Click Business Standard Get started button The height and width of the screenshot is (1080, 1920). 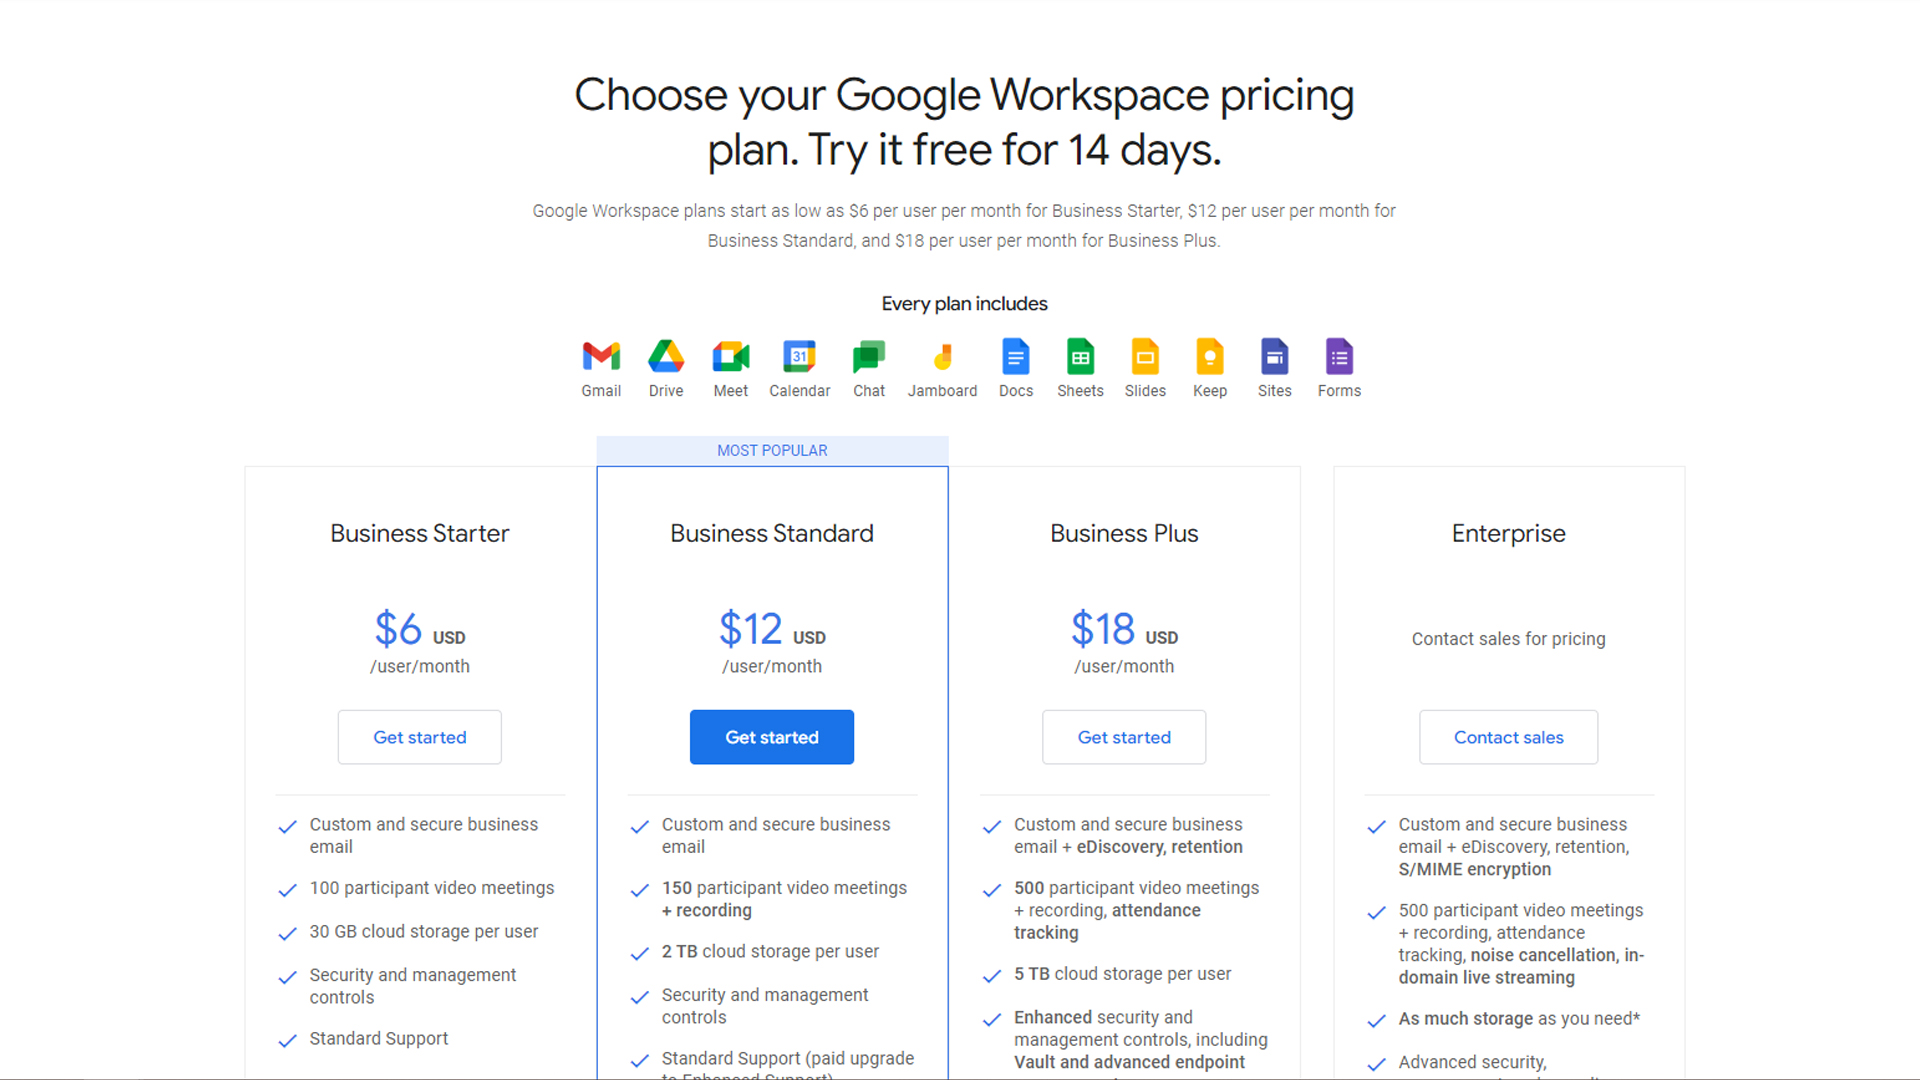point(771,737)
